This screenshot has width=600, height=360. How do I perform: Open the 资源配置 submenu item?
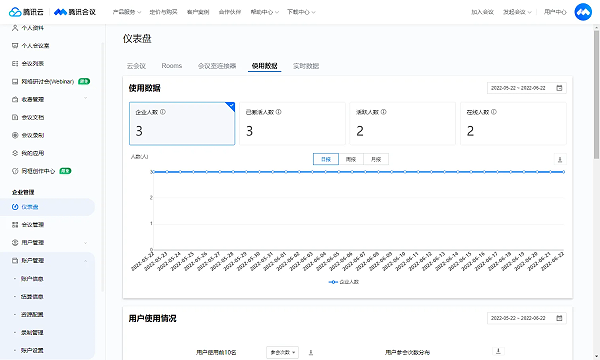click(32, 314)
